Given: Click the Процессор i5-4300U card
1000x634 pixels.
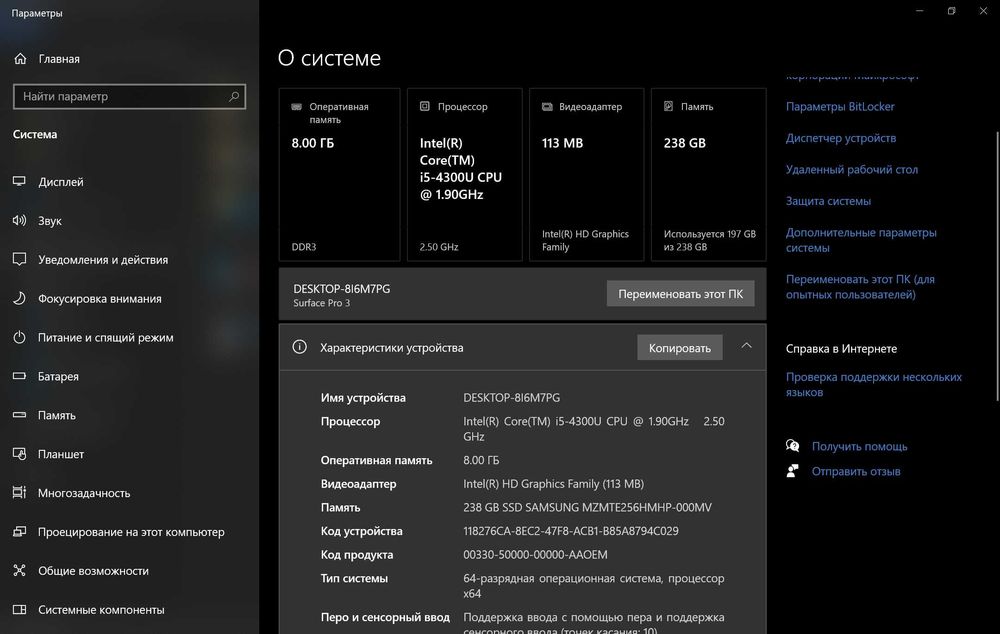Looking at the screenshot, I should click(x=465, y=175).
